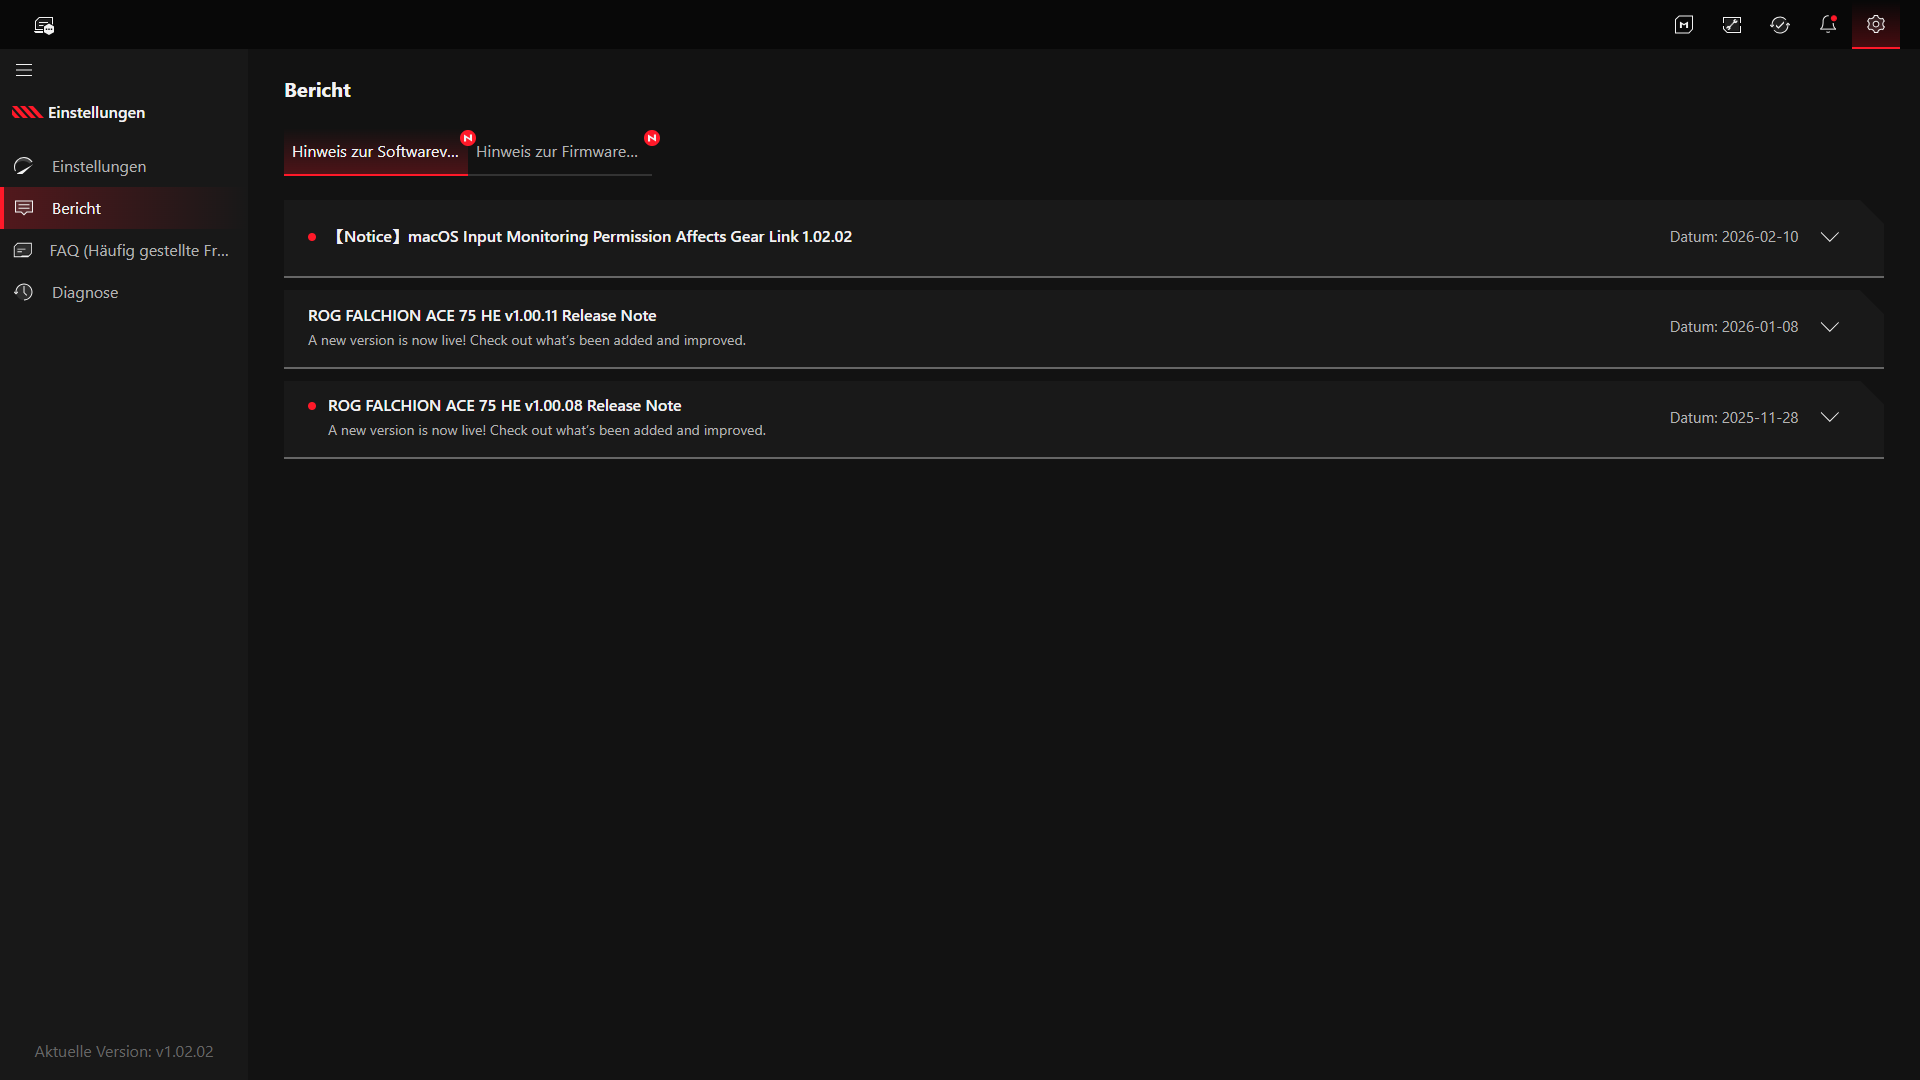This screenshot has width=1920, height=1080.
Task: Click the Diagnose history icon in sidebar
Action: coord(24,292)
